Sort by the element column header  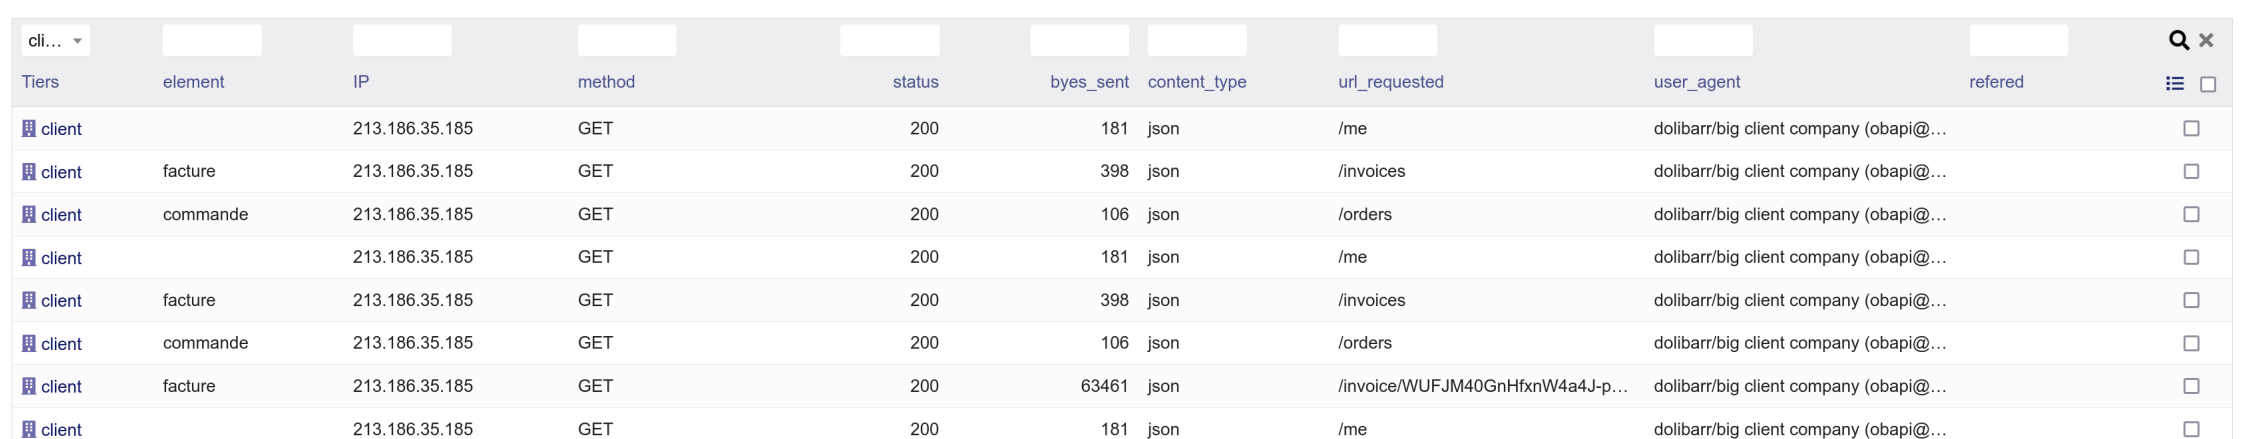point(193,82)
